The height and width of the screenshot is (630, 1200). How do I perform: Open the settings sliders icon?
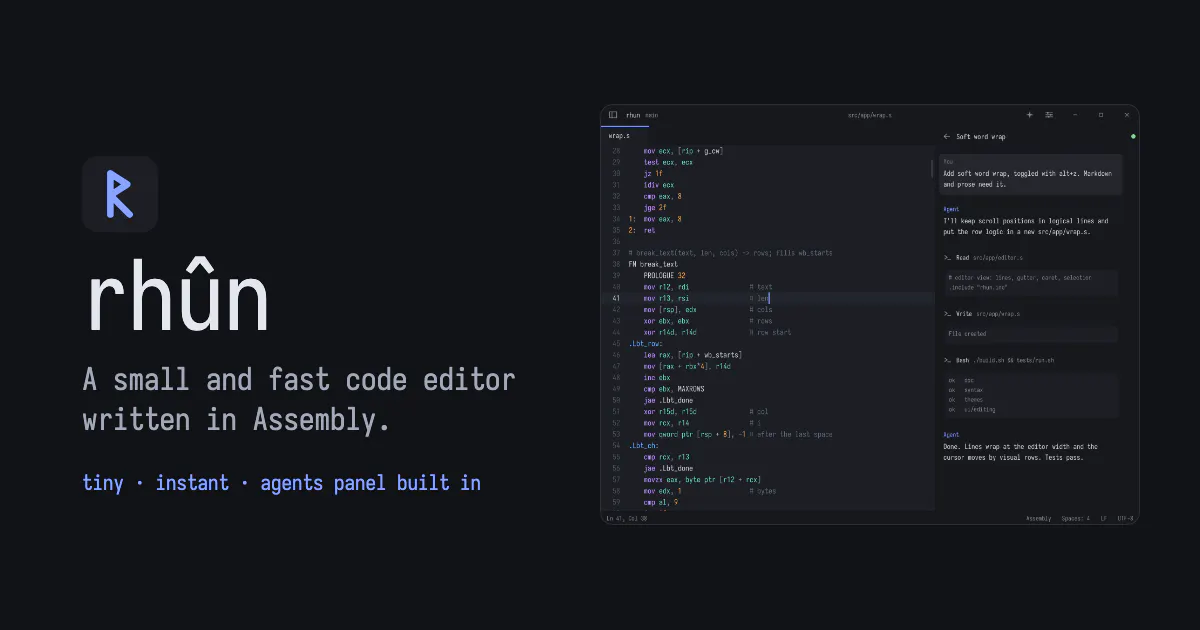click(x=1049, y=115)
